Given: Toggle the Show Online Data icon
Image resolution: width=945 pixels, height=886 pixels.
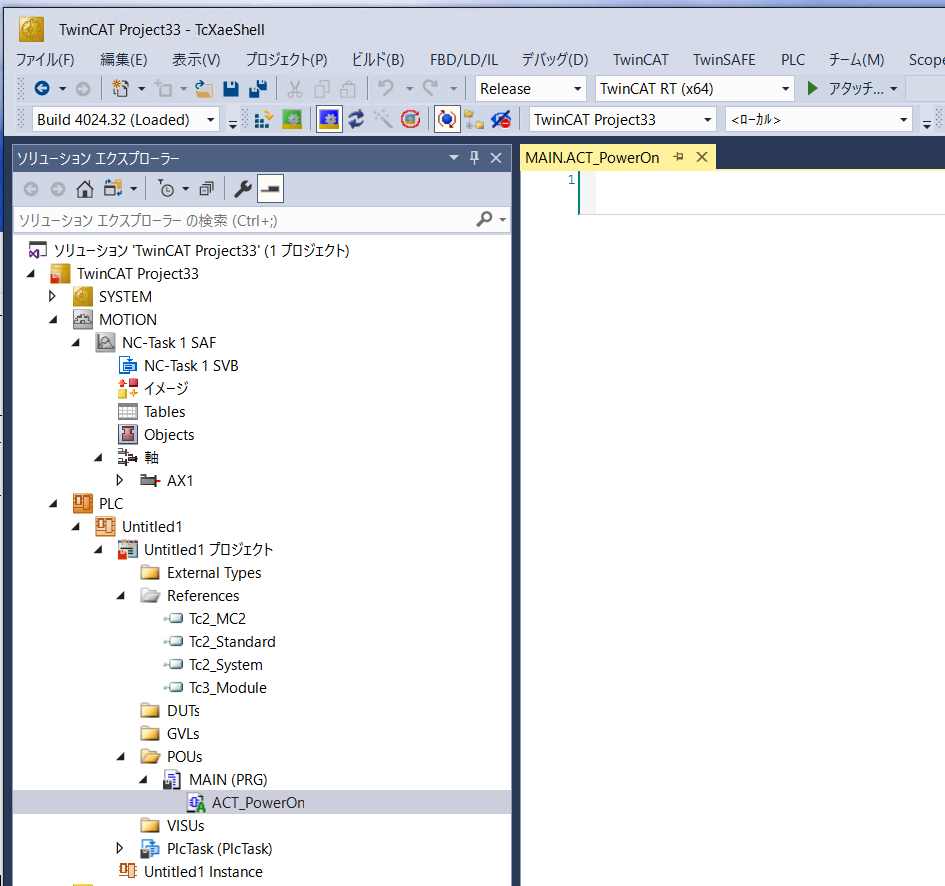Looking at the screenshot, I should (x=447, y=119).
